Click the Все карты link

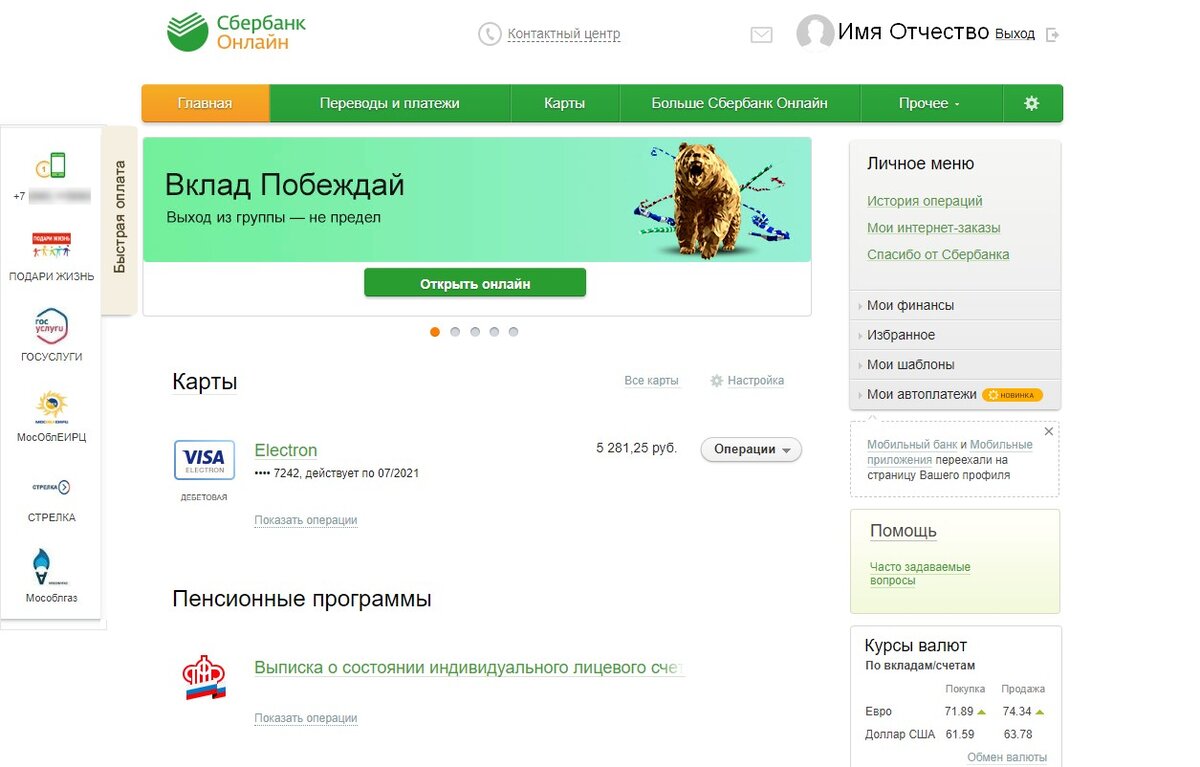(x=651, y=381)
